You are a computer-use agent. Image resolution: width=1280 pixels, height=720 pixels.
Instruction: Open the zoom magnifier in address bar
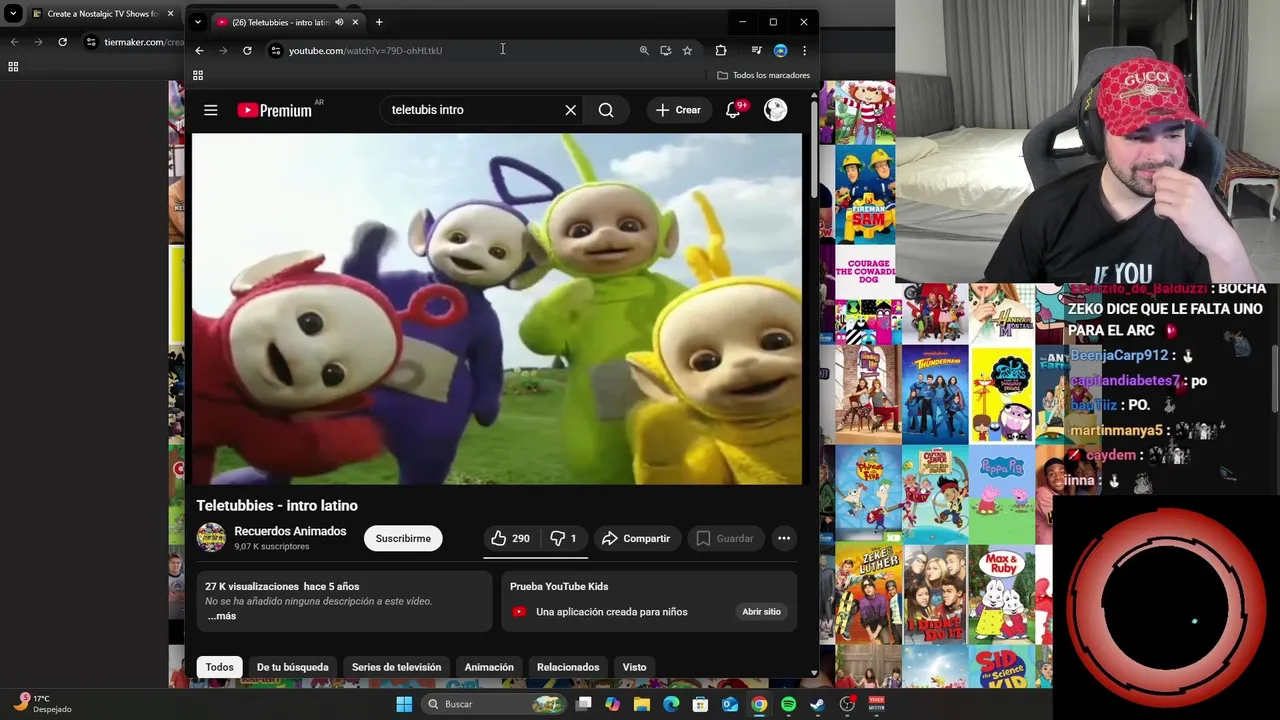(x=644, y=50)
